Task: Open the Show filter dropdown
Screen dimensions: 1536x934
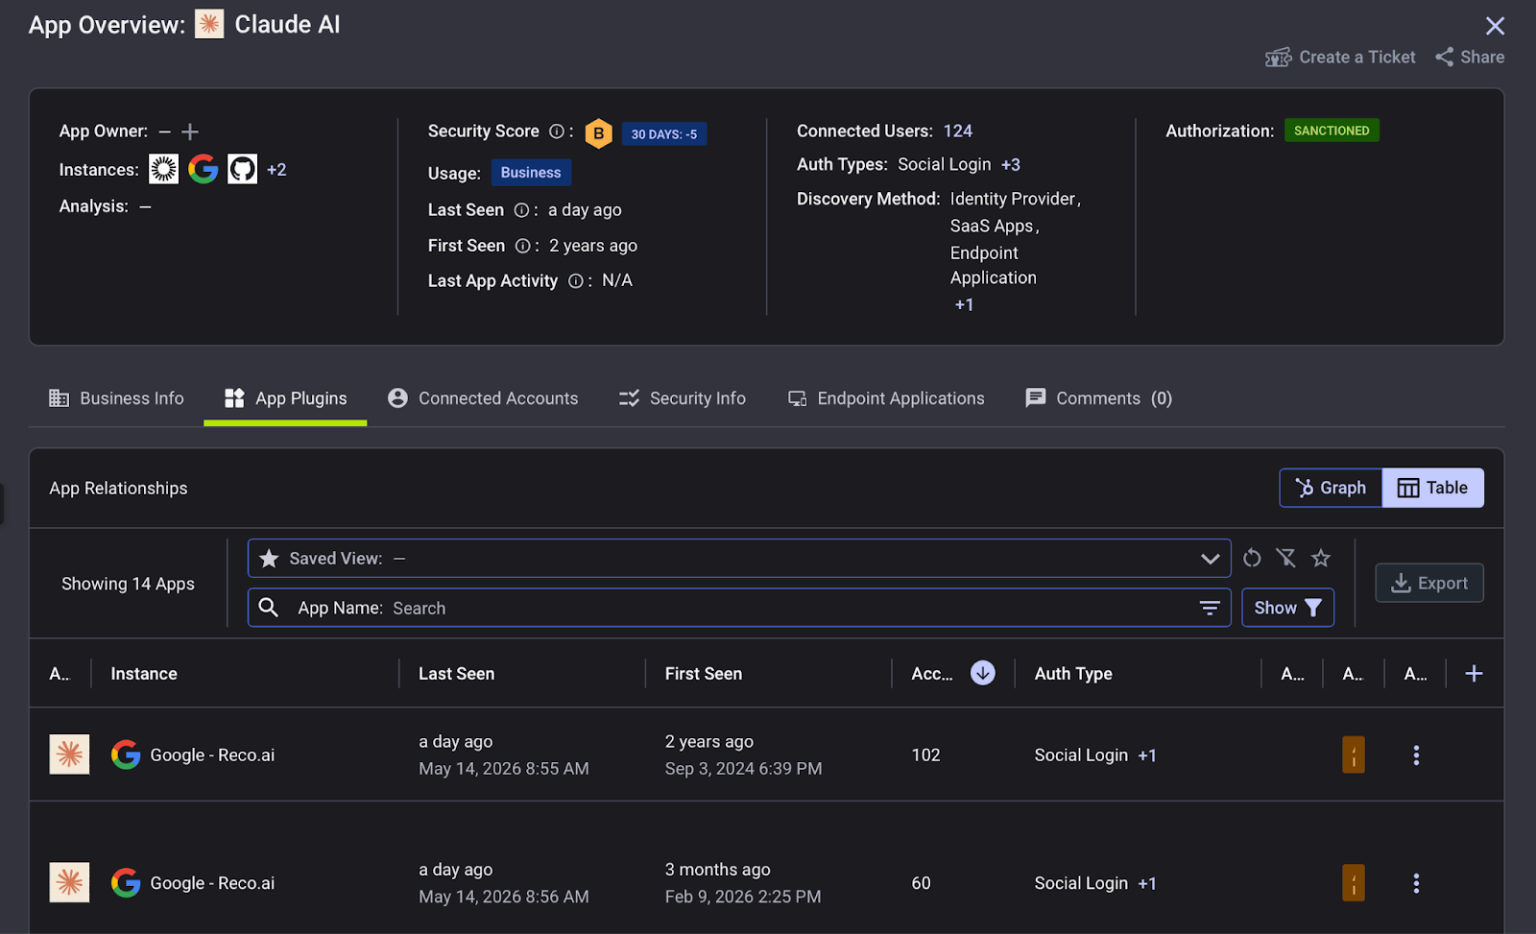Action: (x=1288, y=608)
